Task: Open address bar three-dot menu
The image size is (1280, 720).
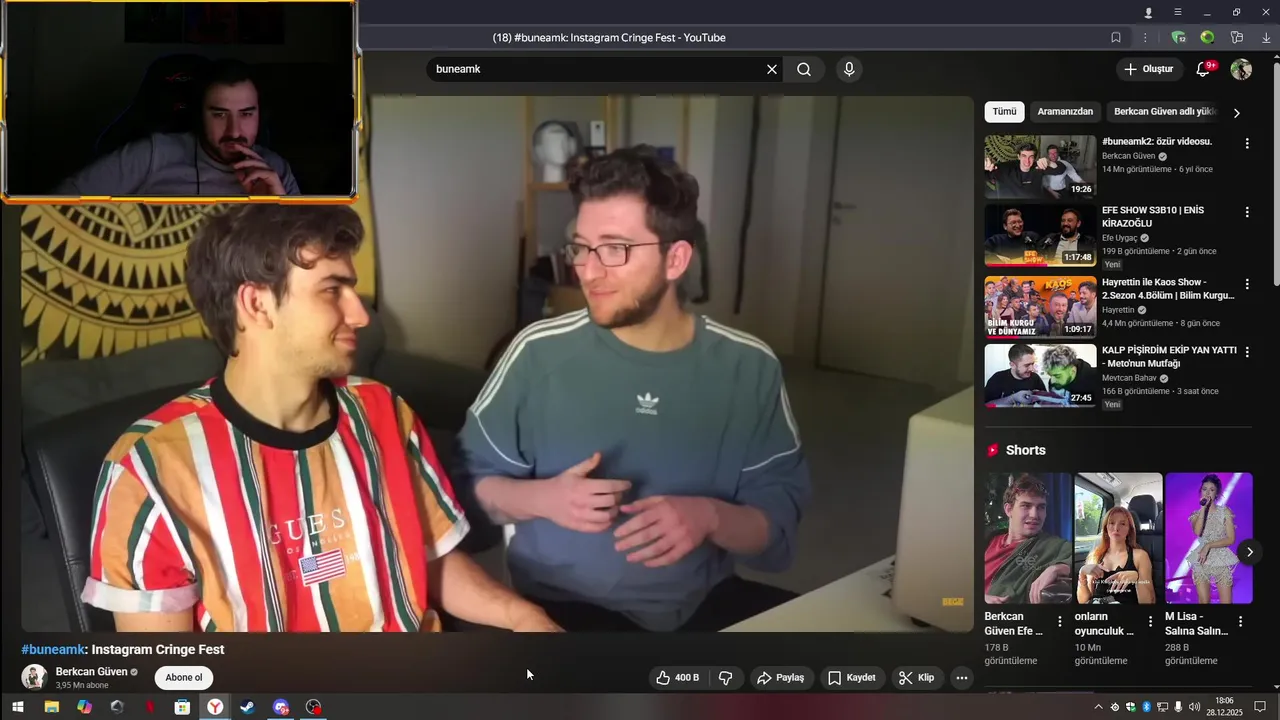Action: [1145, 38]
